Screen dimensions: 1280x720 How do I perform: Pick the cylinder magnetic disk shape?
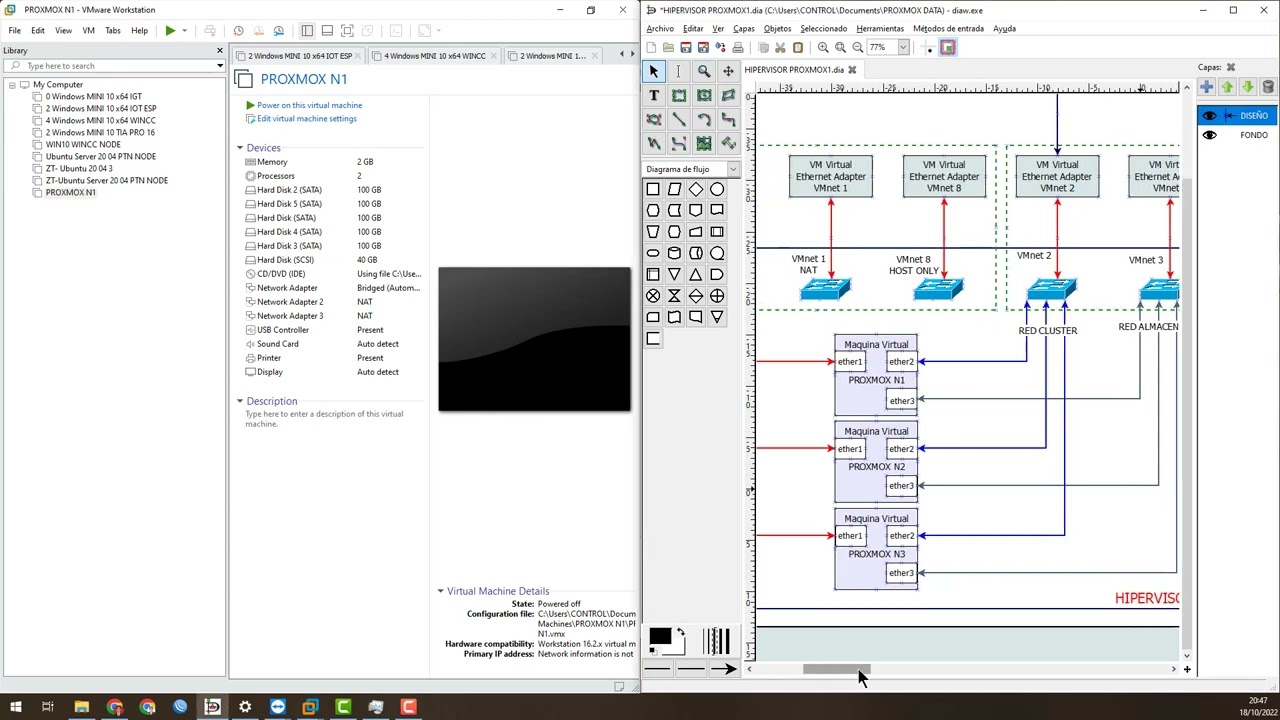pyautogui.click(x=675, y=253)
